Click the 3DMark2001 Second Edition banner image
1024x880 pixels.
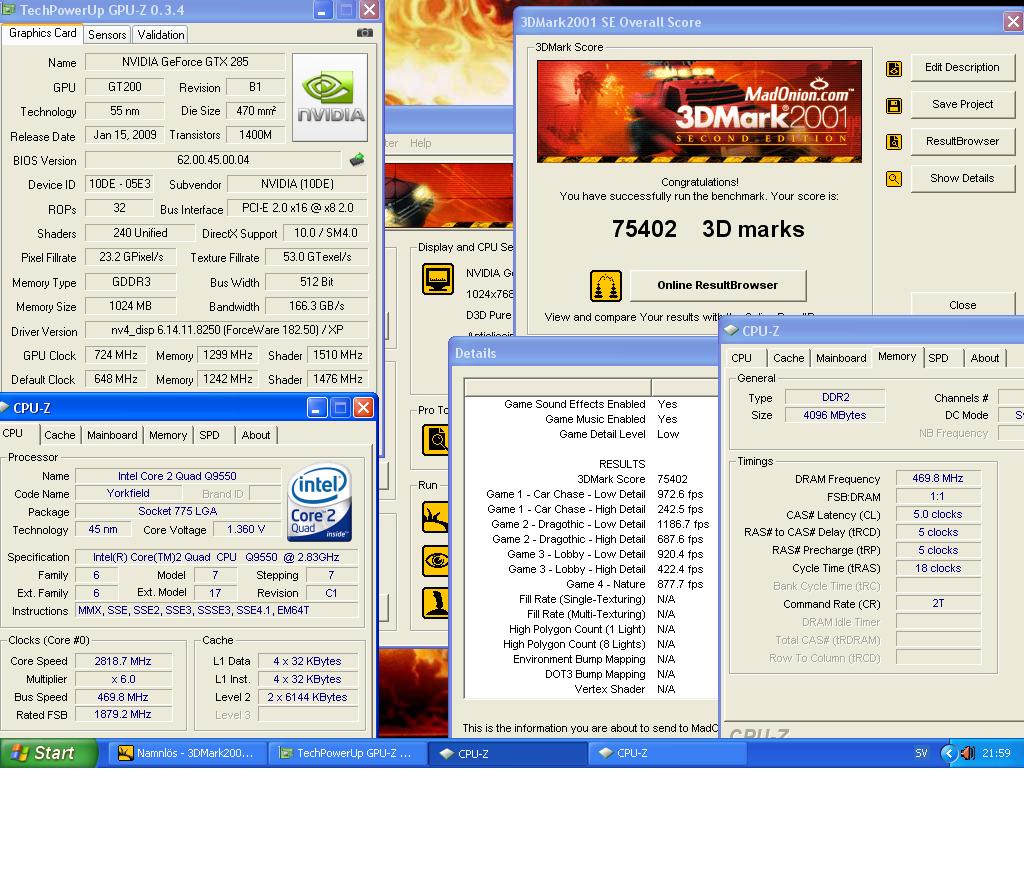click(699, 112)
